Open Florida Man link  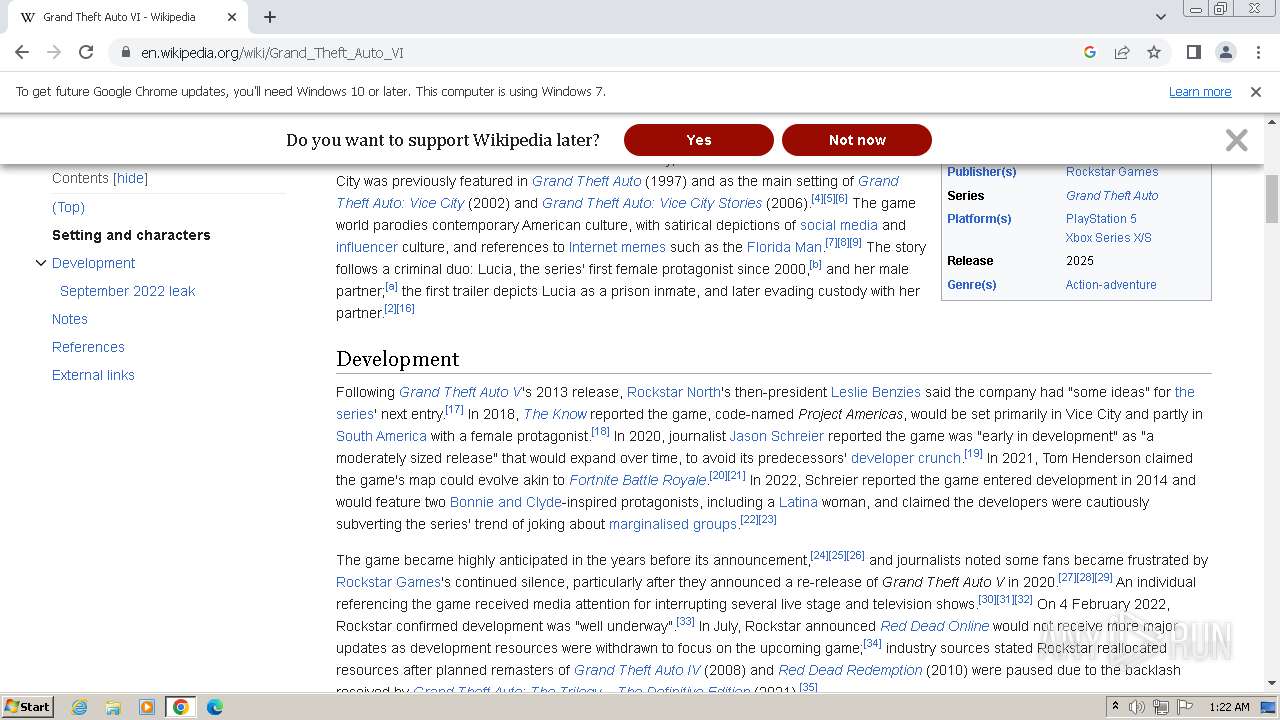784,247
